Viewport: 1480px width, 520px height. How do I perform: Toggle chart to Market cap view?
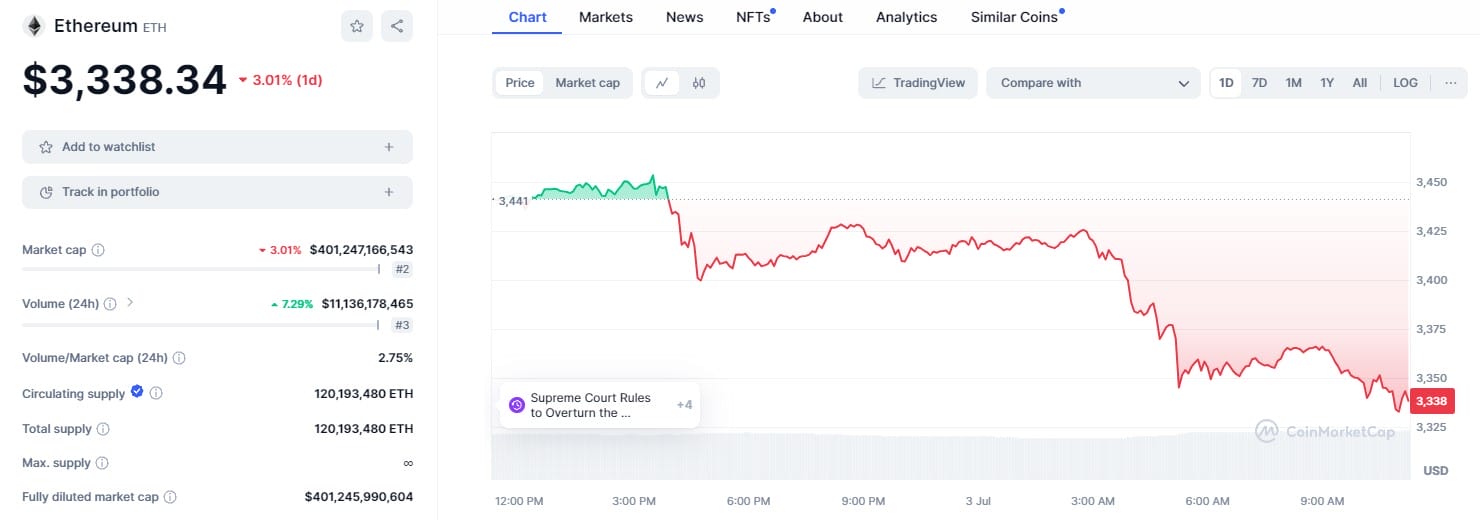[x=587, y=83]
